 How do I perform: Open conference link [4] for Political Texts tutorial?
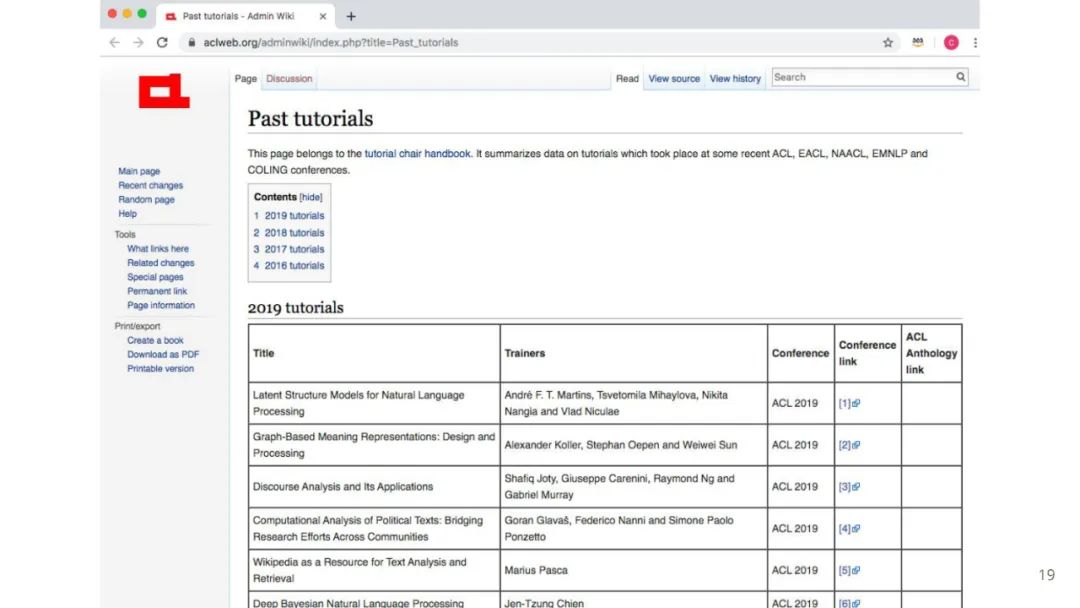[x=849, y=529]
